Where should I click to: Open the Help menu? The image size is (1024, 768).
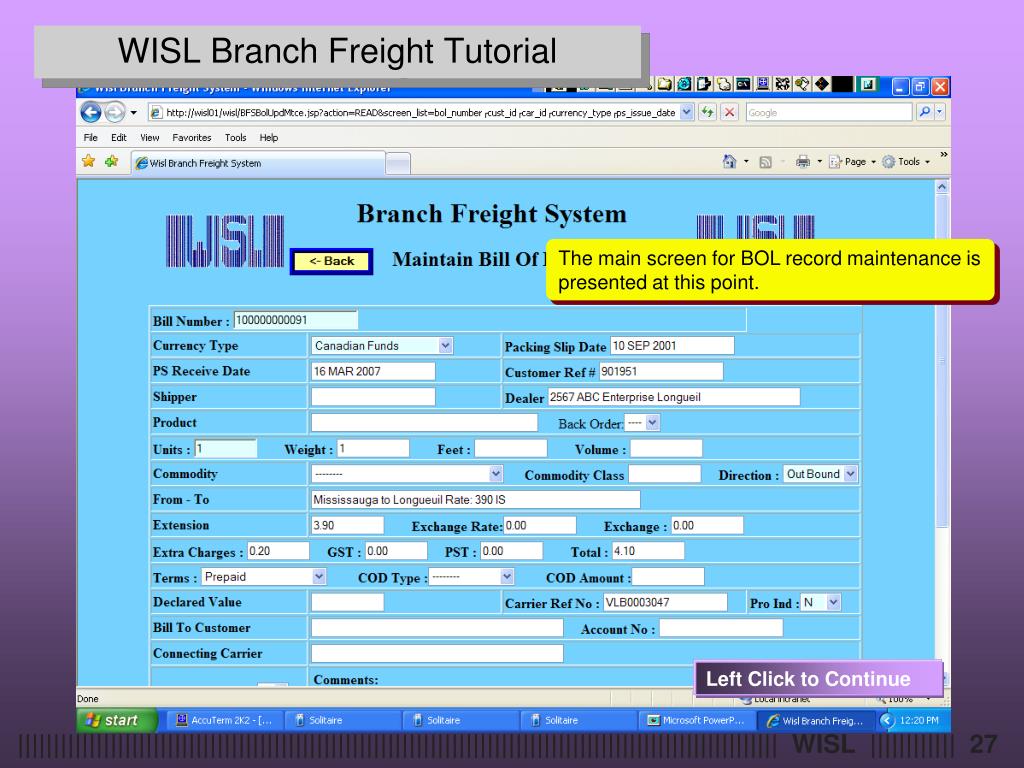(x=269, y=138)
